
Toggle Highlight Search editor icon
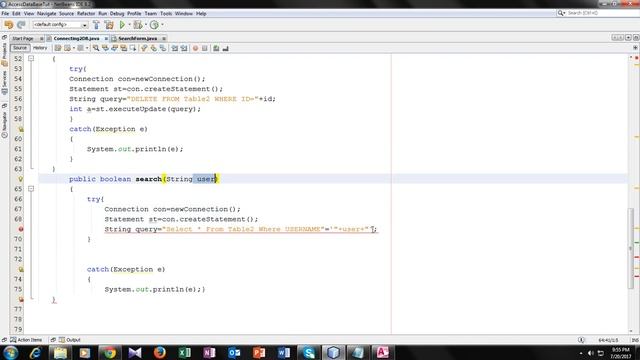124,48
